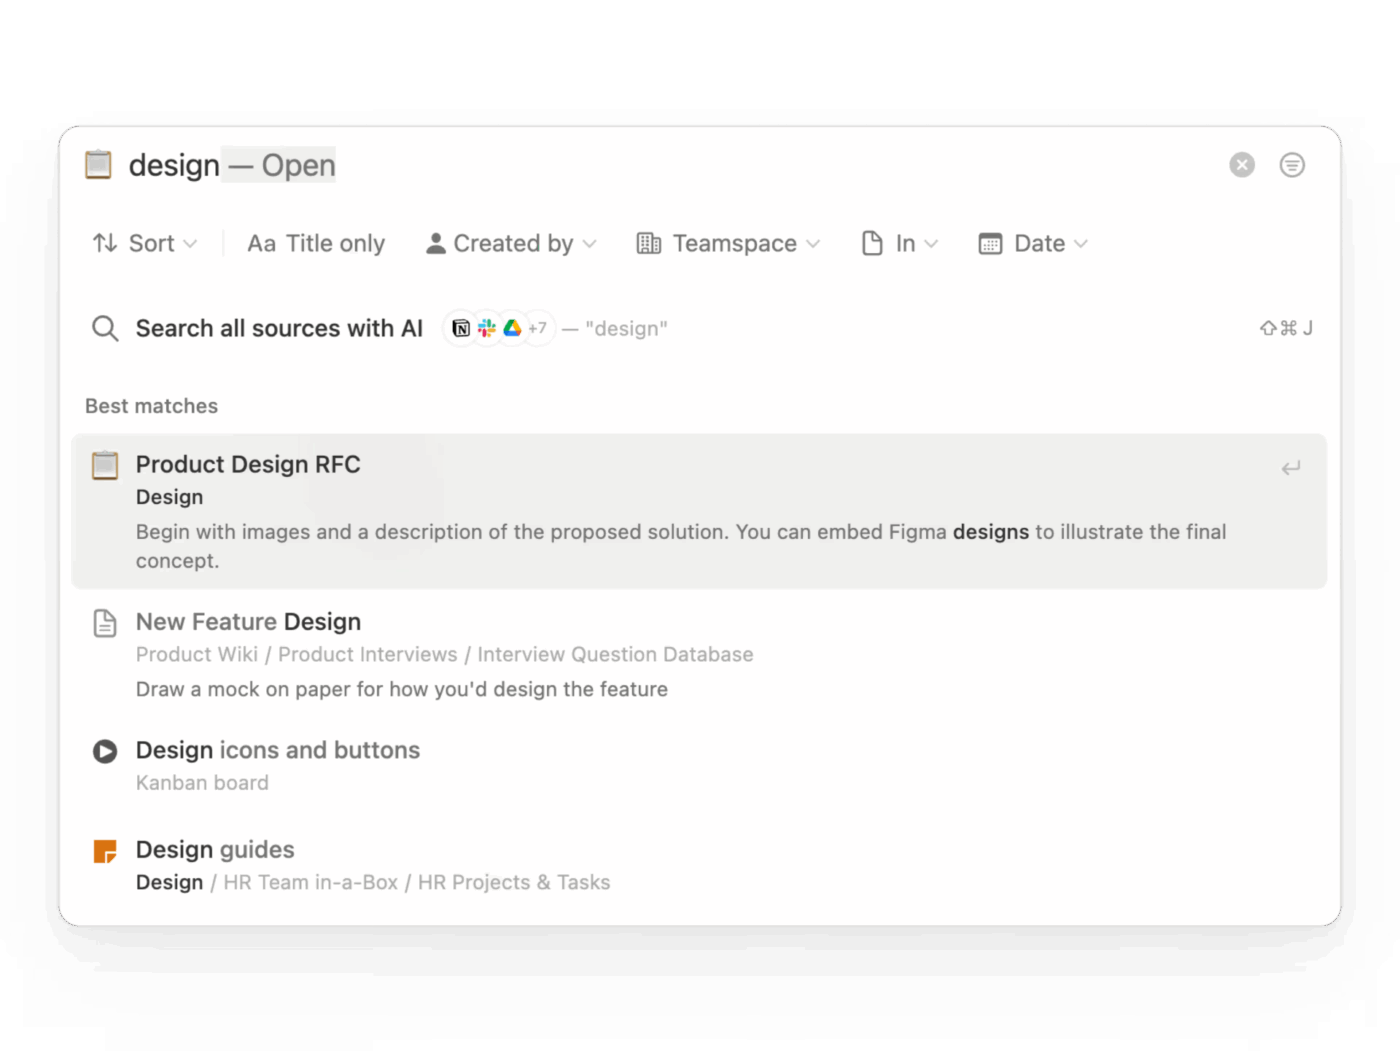Open the Product Design RFC result
The width and height of the screenshot is (1400, 1051).
(x=248, y=464)
